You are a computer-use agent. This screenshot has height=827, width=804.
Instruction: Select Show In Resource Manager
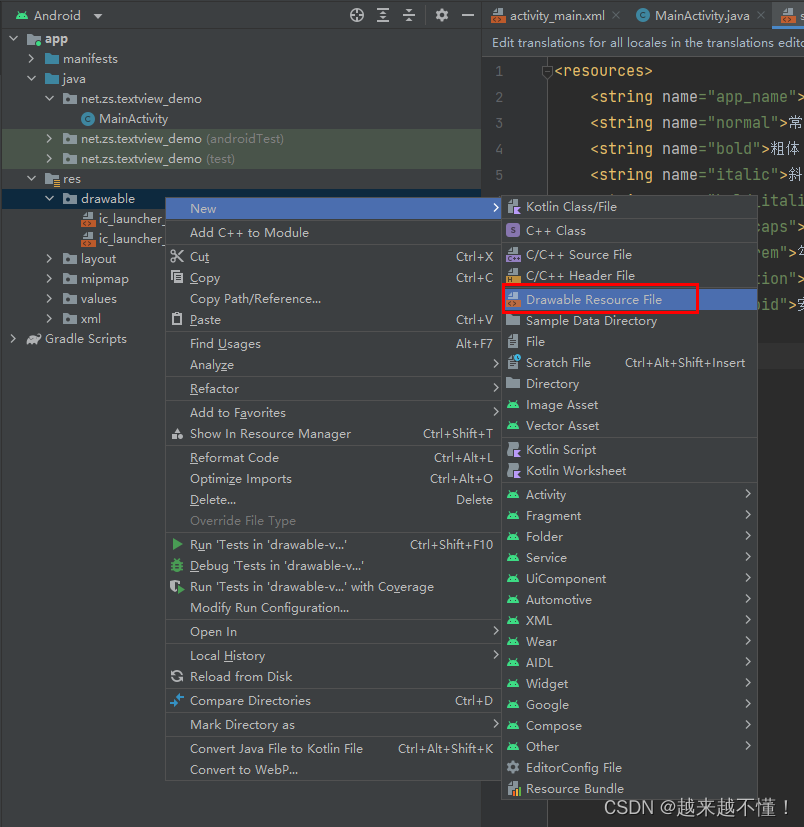[x=270, y=434]
